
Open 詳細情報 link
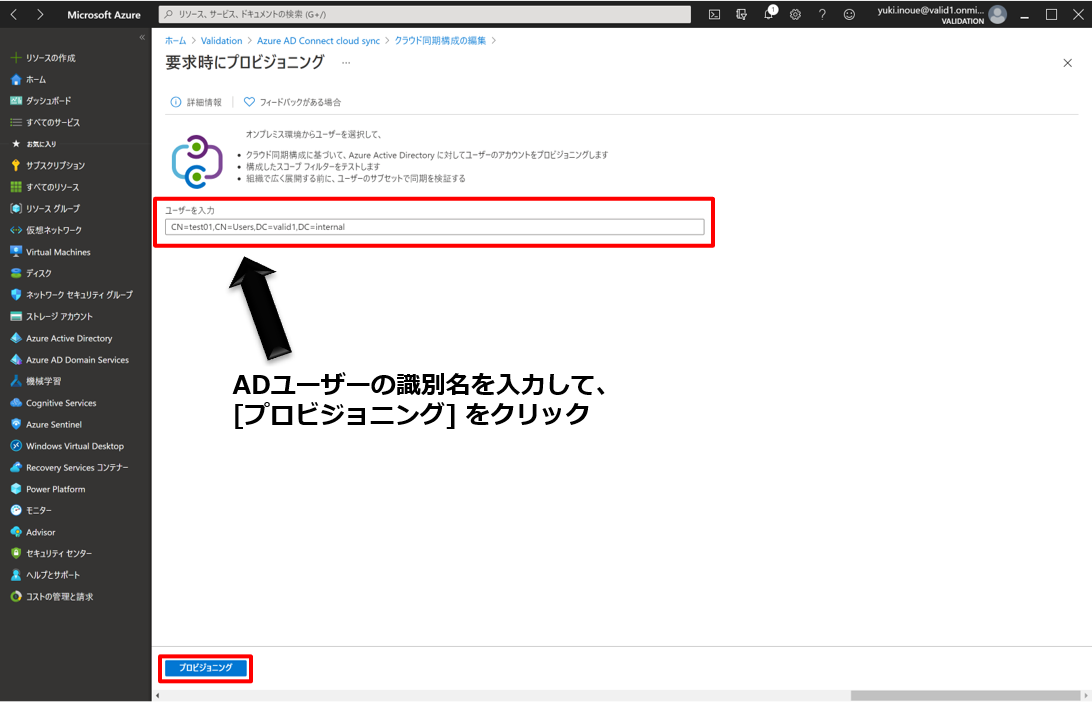pyautogui.click(x=196, y=102)
